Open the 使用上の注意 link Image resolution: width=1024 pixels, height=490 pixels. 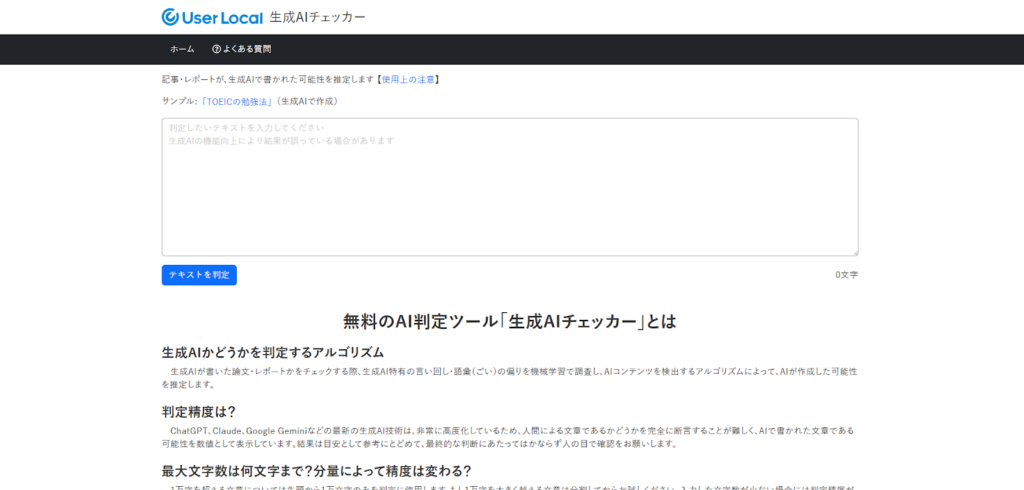(408, 78)
